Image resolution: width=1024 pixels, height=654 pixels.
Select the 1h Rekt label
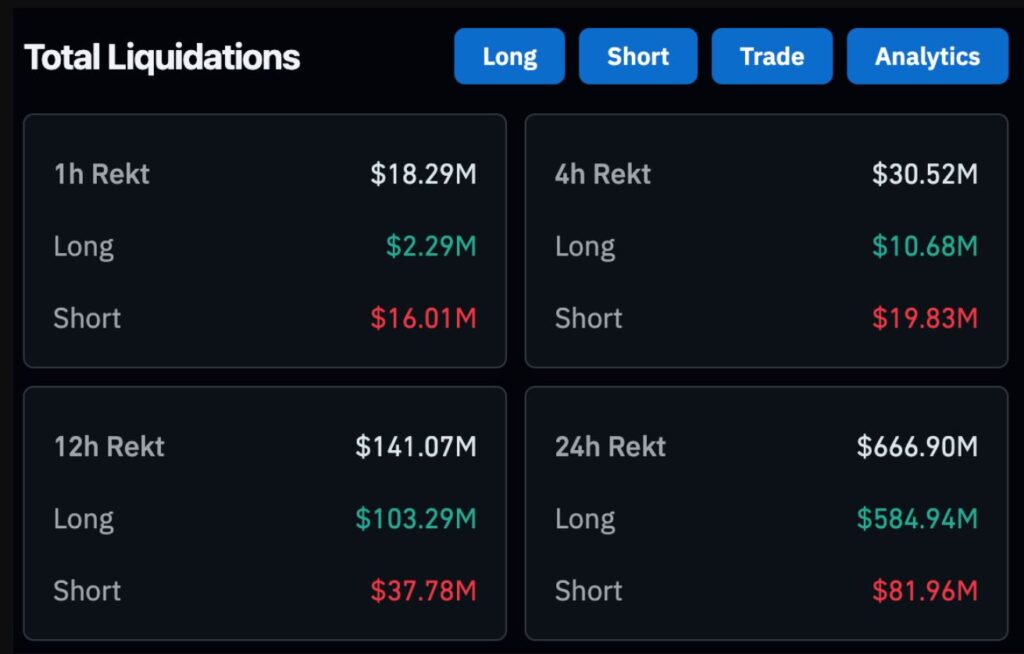pos(102,174)
